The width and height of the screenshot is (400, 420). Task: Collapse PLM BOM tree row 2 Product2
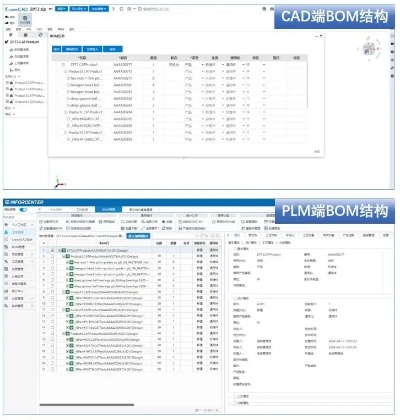(x=63, y=256)
